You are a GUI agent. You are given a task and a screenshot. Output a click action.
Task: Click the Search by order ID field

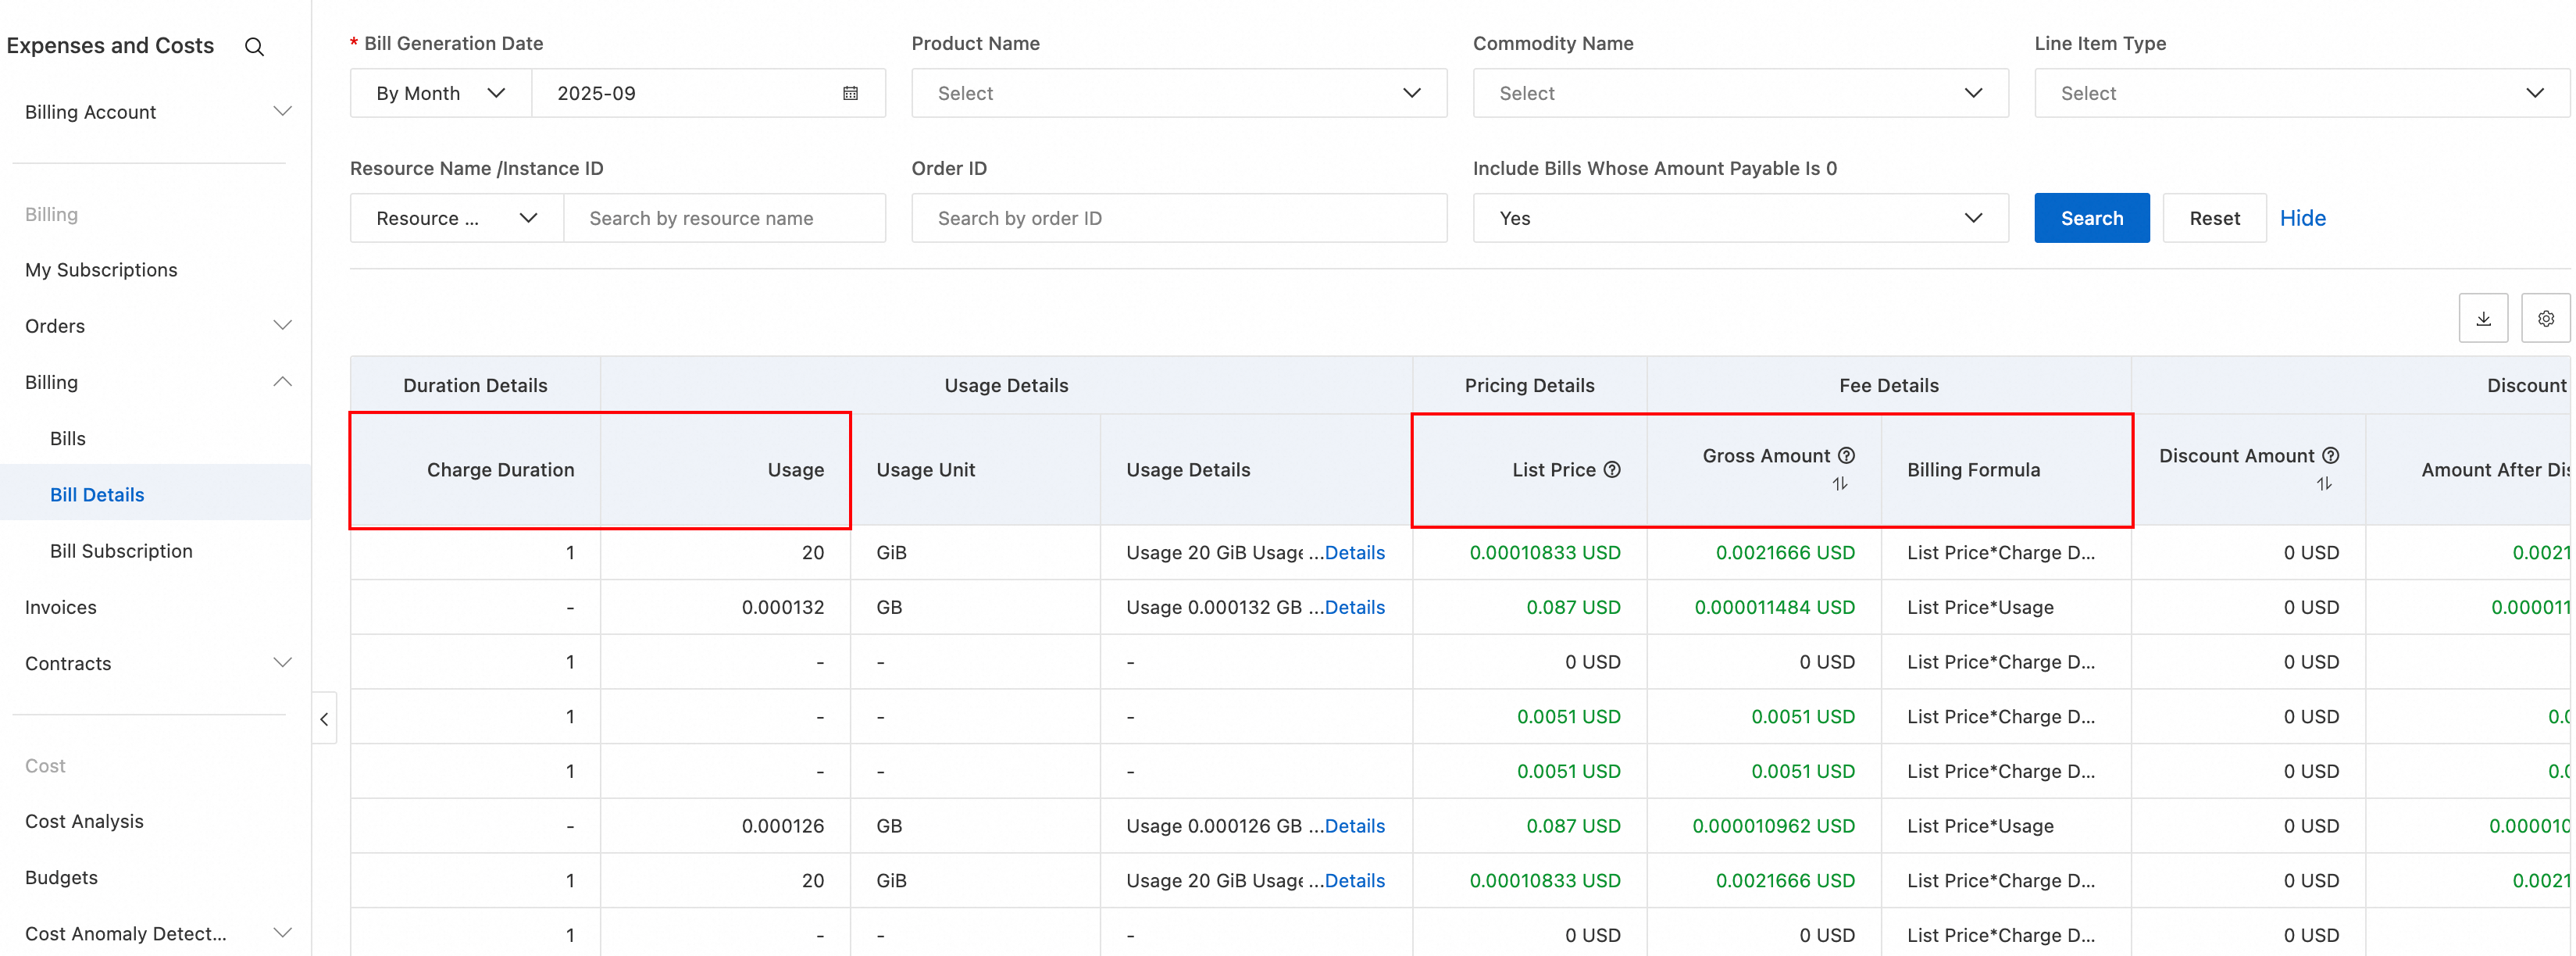[x=1178, y=218]
